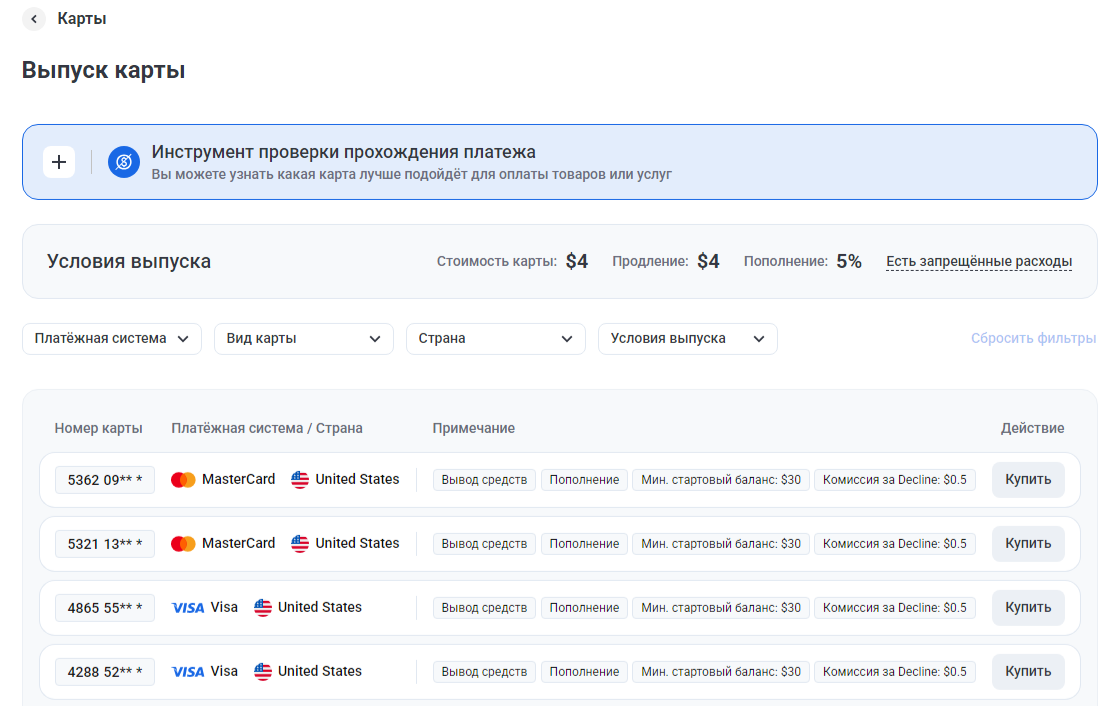This screenshot has height=706, width=1107.
Task: Open the Страна filter dropdown
Action: (496, 339)
